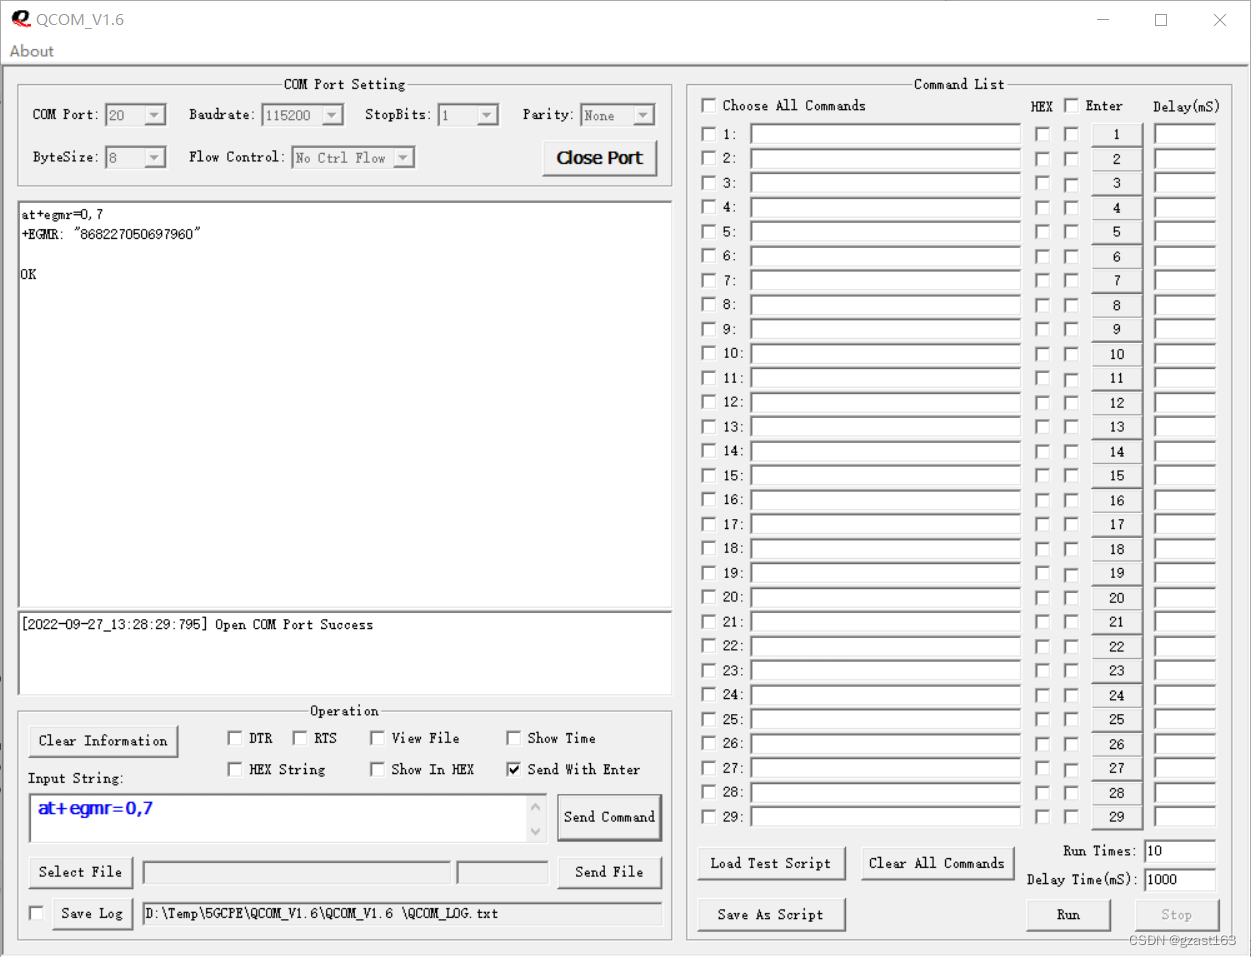Click the Run button

1068,914
